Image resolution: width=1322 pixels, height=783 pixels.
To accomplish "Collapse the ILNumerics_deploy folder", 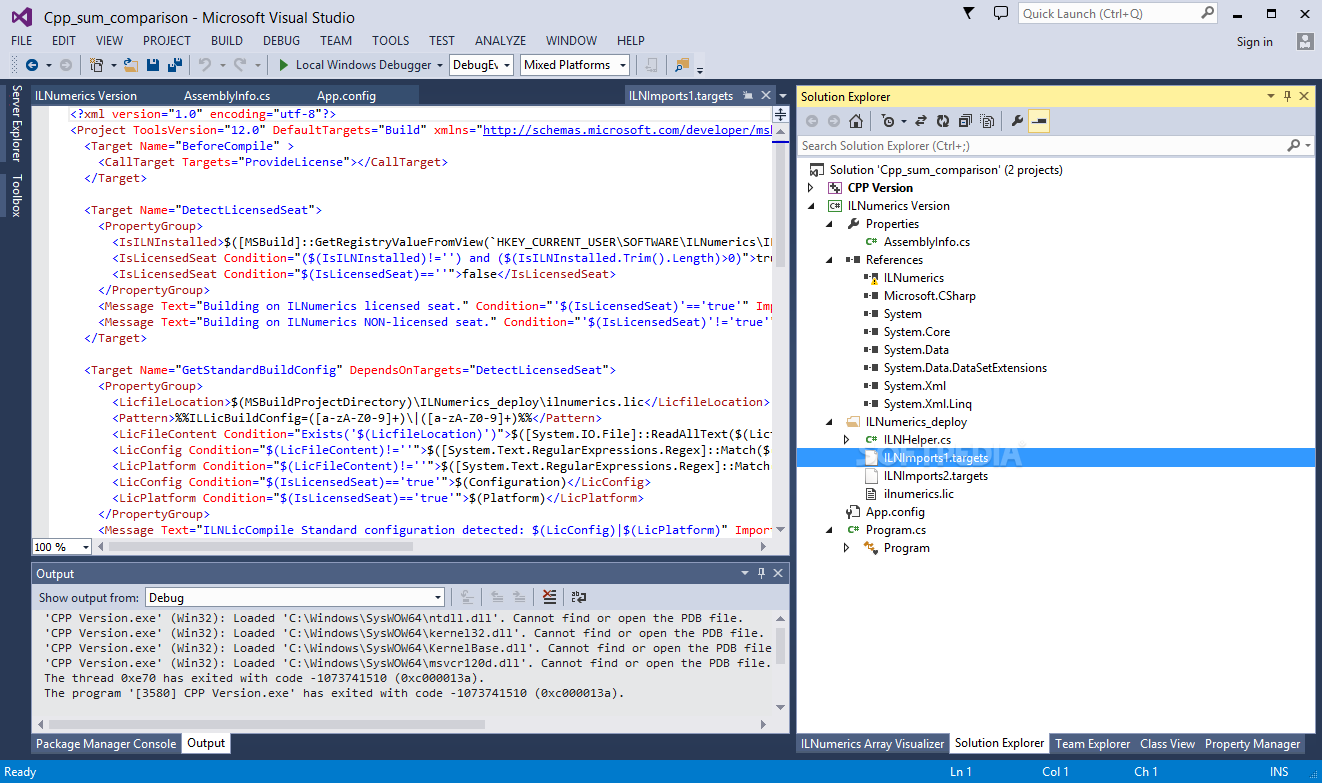I will (829, 422).
